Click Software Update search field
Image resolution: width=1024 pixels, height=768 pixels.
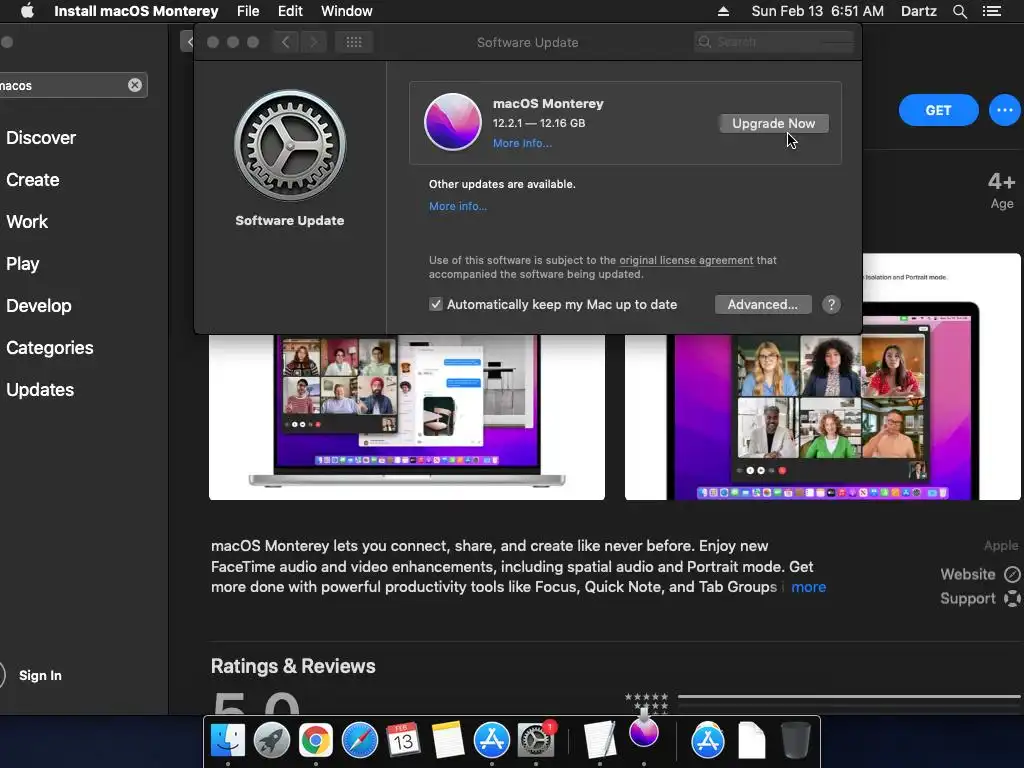pyautogui.click(x=774, y=42)
